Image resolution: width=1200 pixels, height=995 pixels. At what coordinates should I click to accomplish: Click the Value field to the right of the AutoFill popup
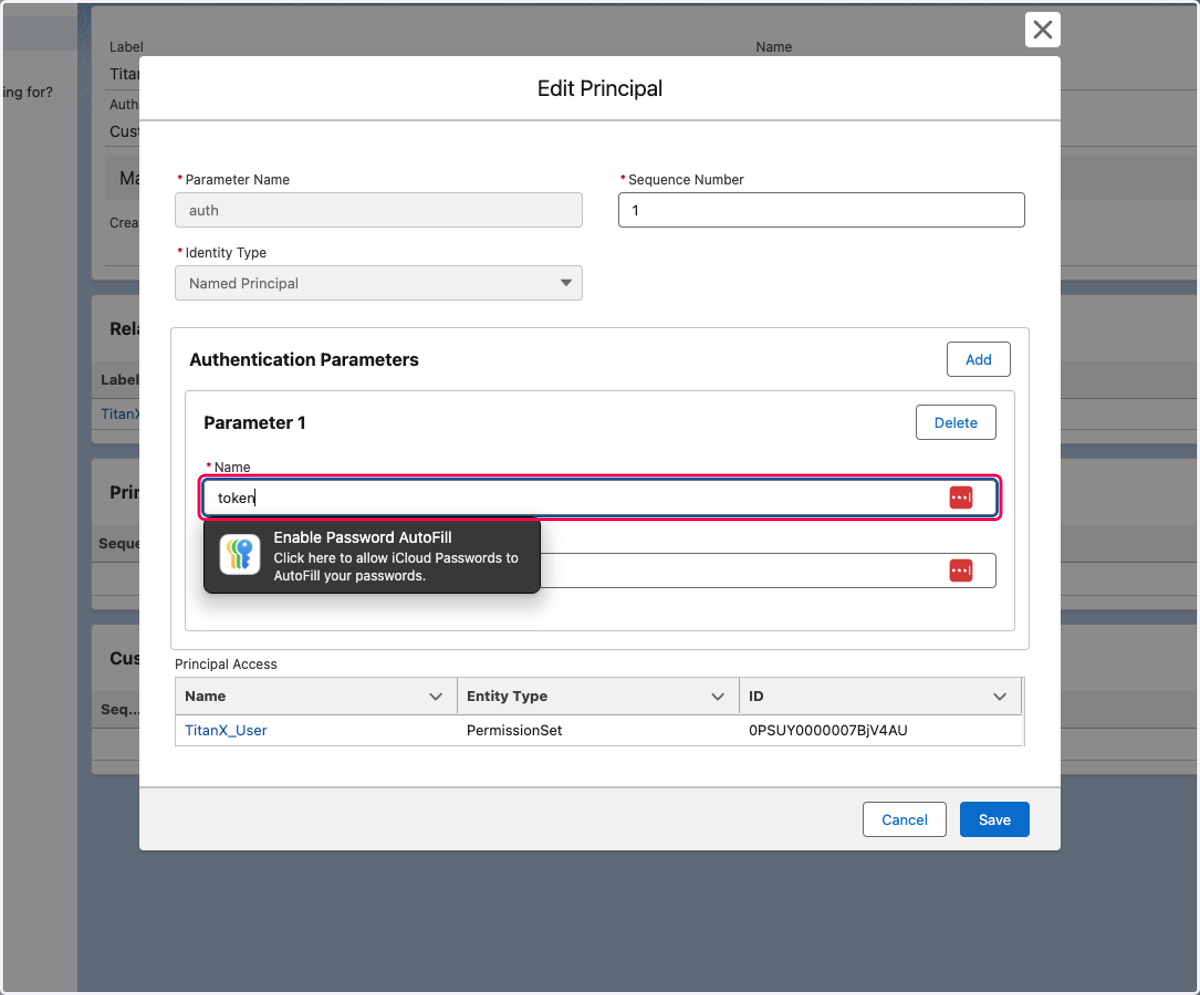coord(768,570)
